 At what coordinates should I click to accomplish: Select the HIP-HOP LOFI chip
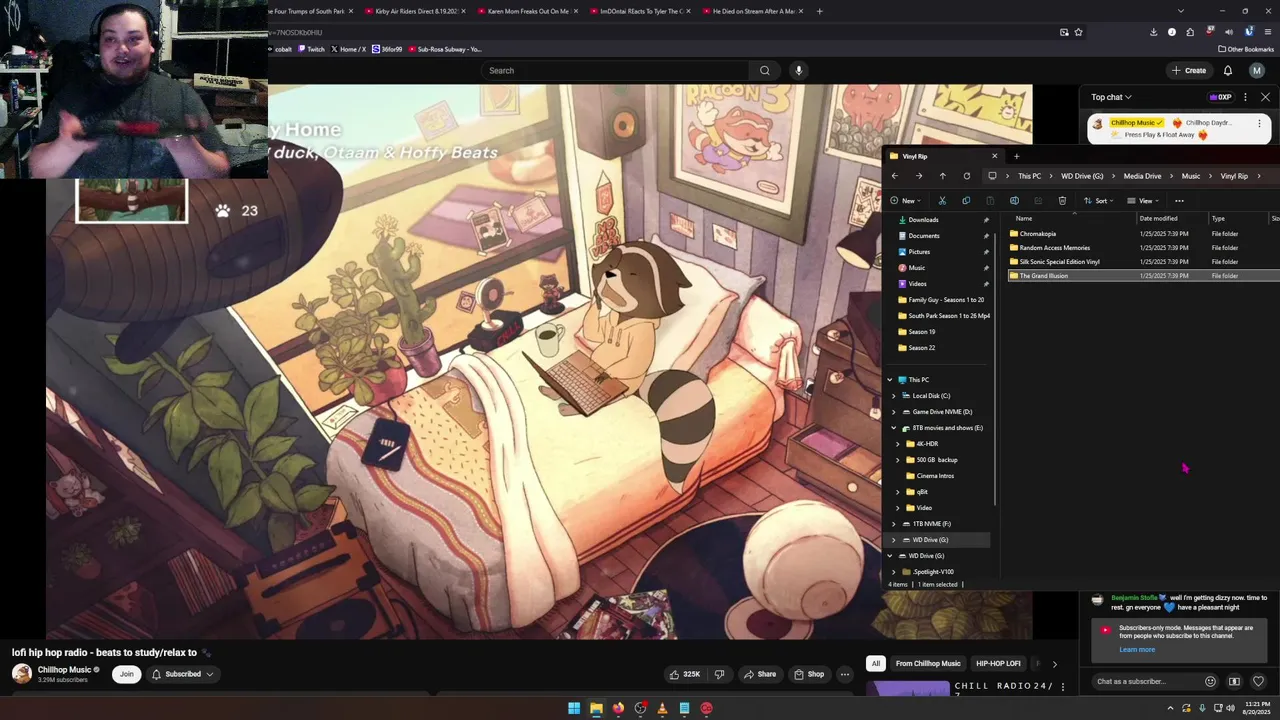click(998, 663)
